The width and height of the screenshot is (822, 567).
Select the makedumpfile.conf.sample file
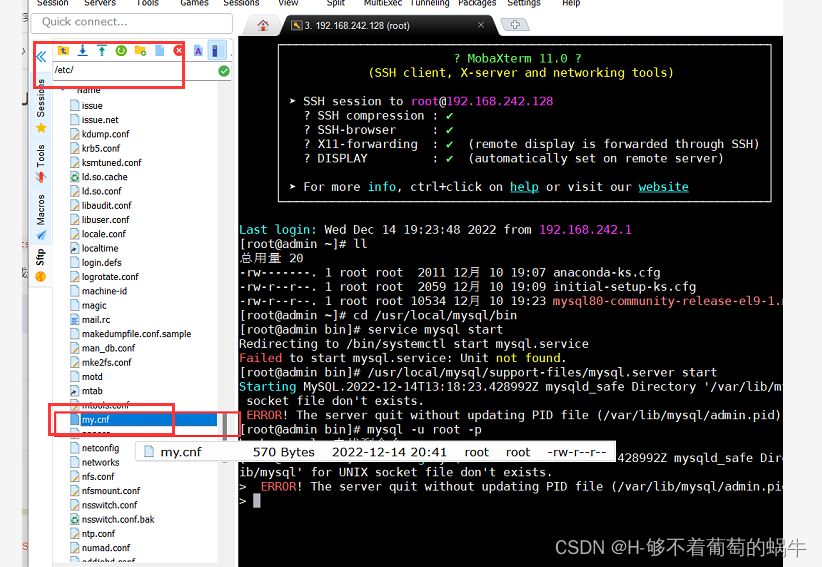[136, 334]
